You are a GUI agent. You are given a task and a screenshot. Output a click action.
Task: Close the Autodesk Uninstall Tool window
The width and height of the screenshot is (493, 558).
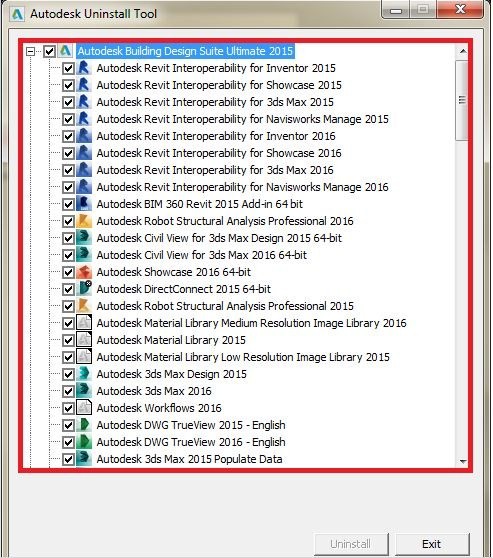click(x=460, y=9)
